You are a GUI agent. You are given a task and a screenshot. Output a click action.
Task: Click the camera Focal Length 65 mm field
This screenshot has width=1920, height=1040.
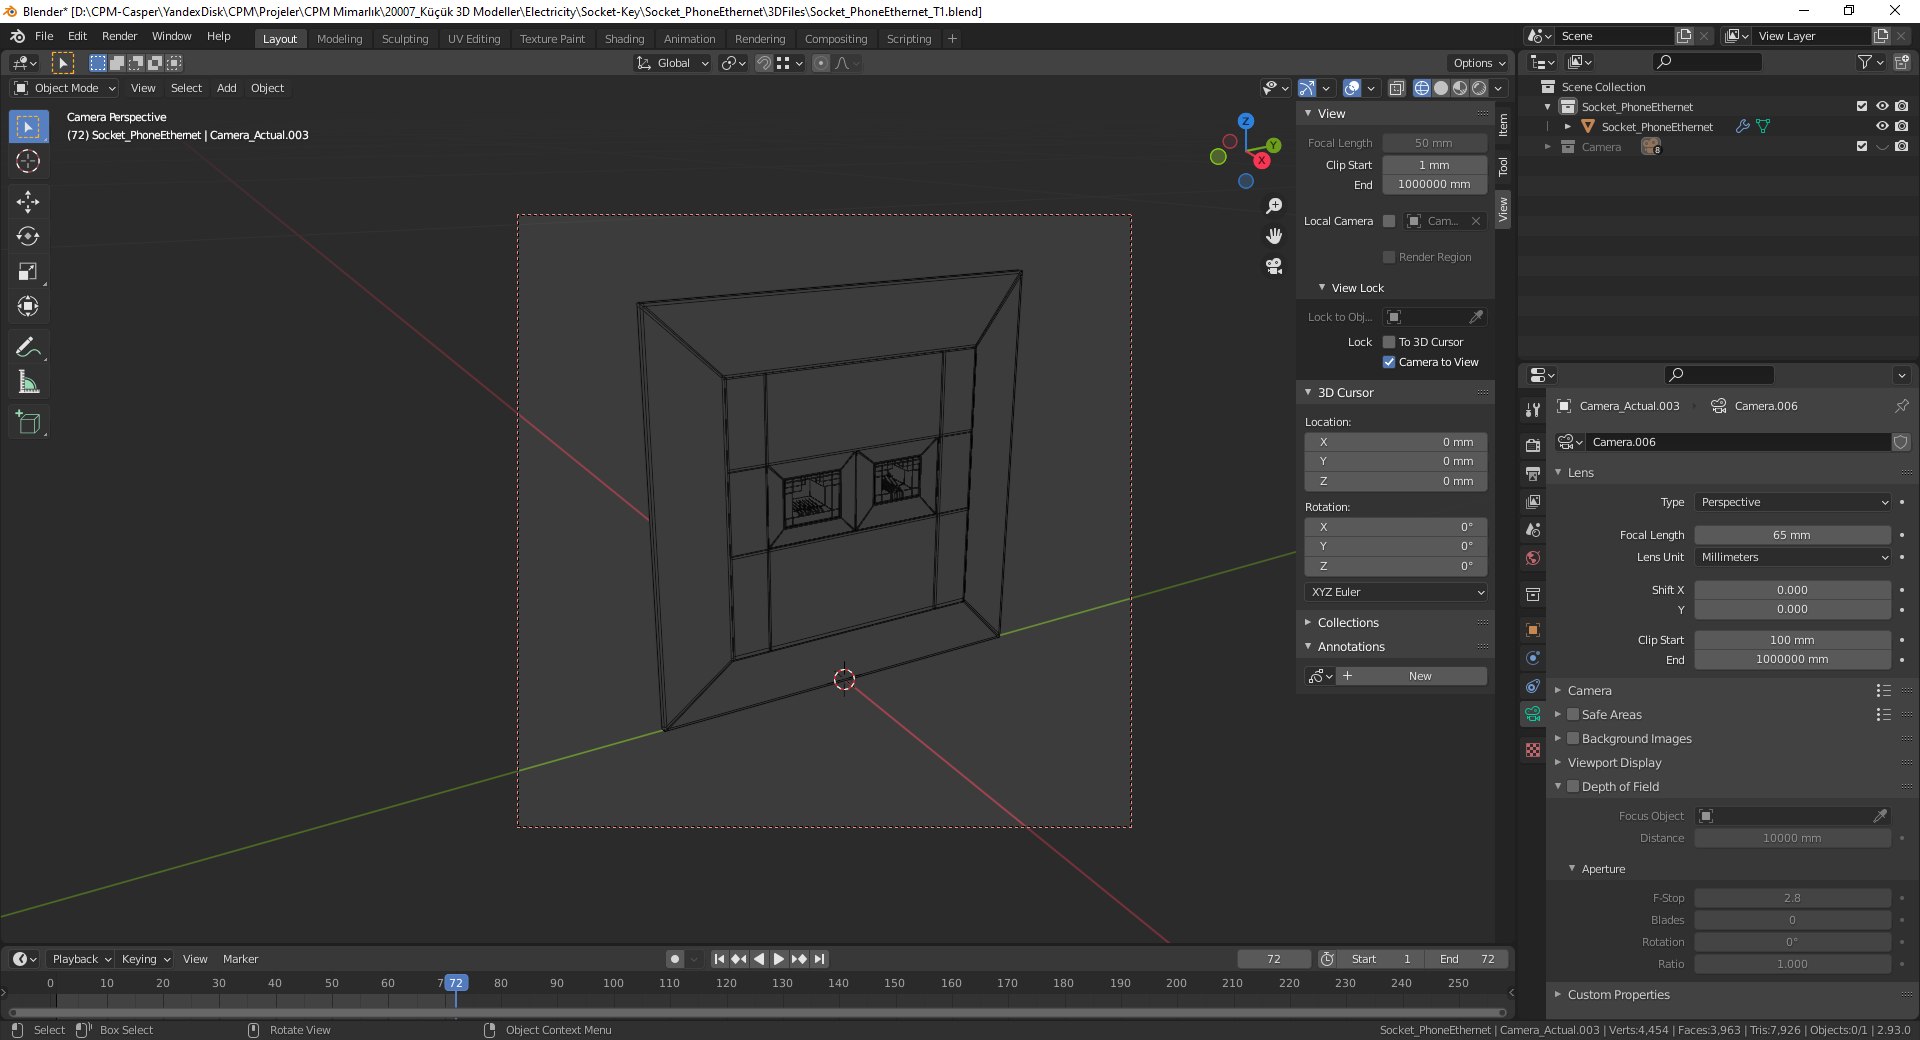pyautogui.click(x=1792, y=535)
